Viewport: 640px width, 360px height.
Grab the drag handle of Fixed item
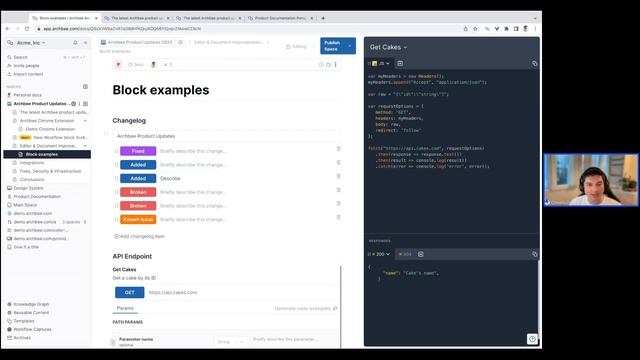(x=116, y=151)
